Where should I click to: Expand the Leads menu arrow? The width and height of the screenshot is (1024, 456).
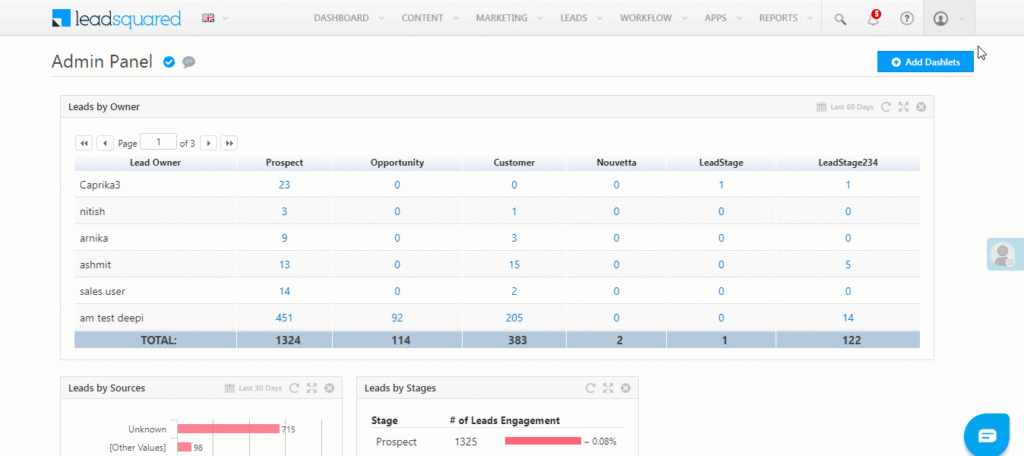pos(600,19)
